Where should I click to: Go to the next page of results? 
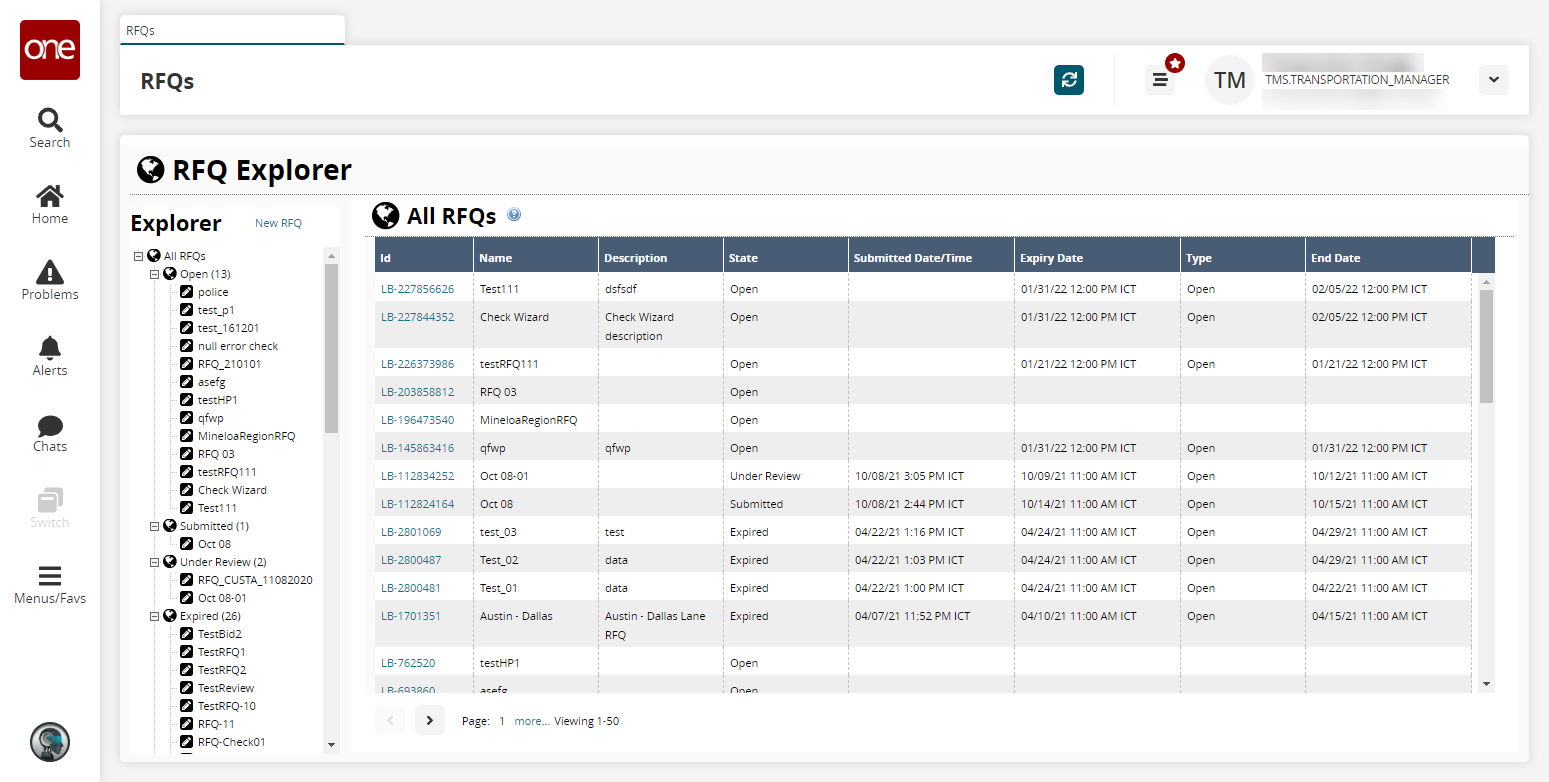(429, 720)
